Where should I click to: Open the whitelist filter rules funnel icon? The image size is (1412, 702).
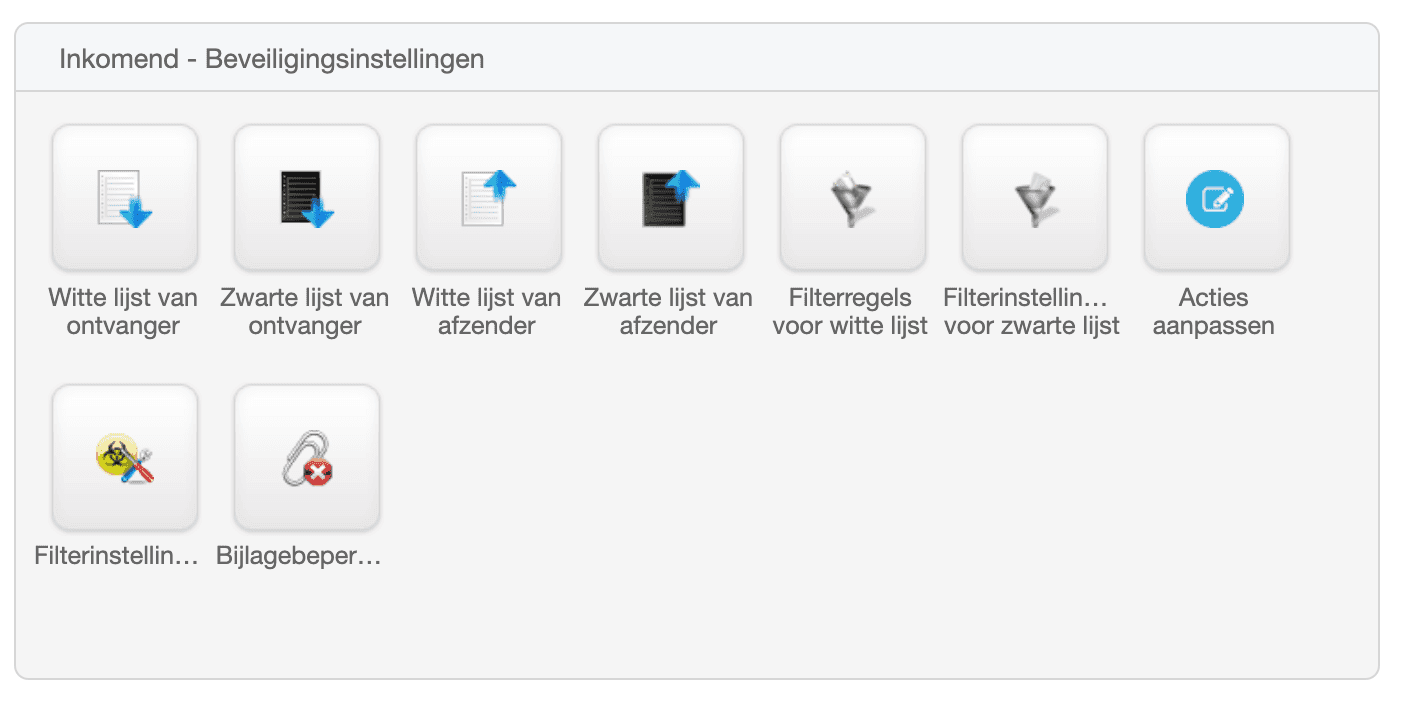click(x=852, y=198)
